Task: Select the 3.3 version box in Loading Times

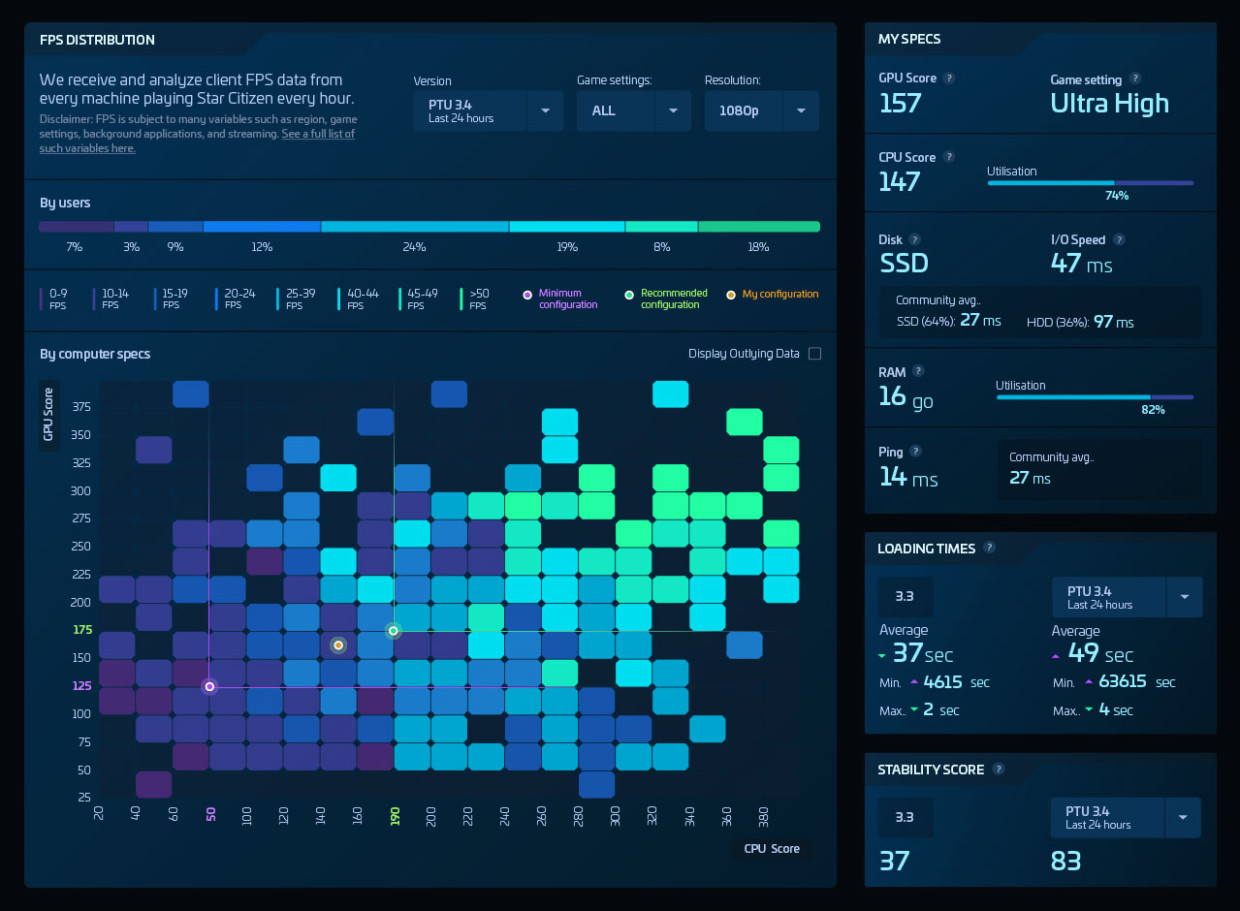Action: click(905, 596)
